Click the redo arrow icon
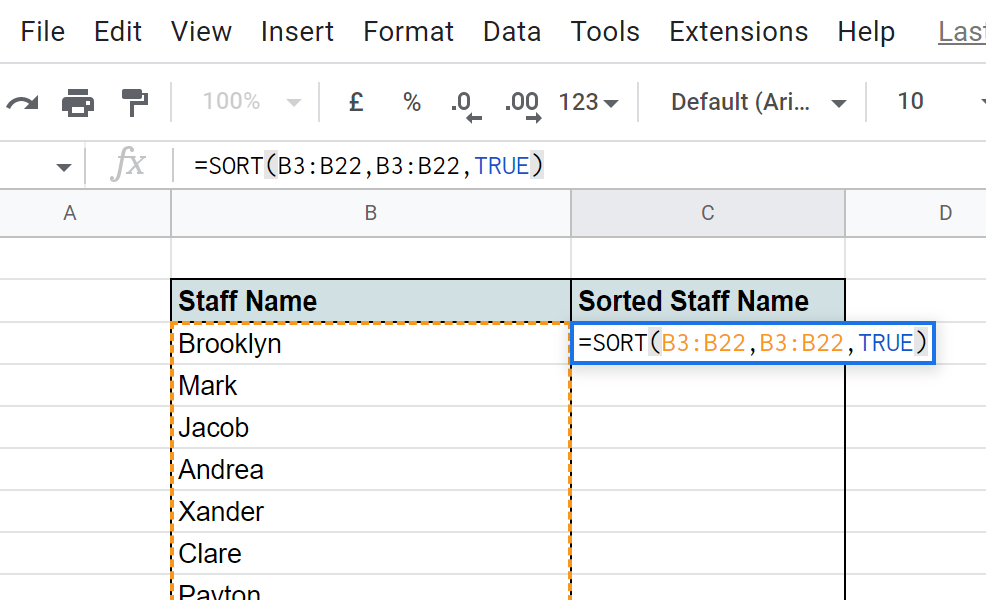Viewport: 986px width, 600px height. pyautogui.click(x=22, y=102)
